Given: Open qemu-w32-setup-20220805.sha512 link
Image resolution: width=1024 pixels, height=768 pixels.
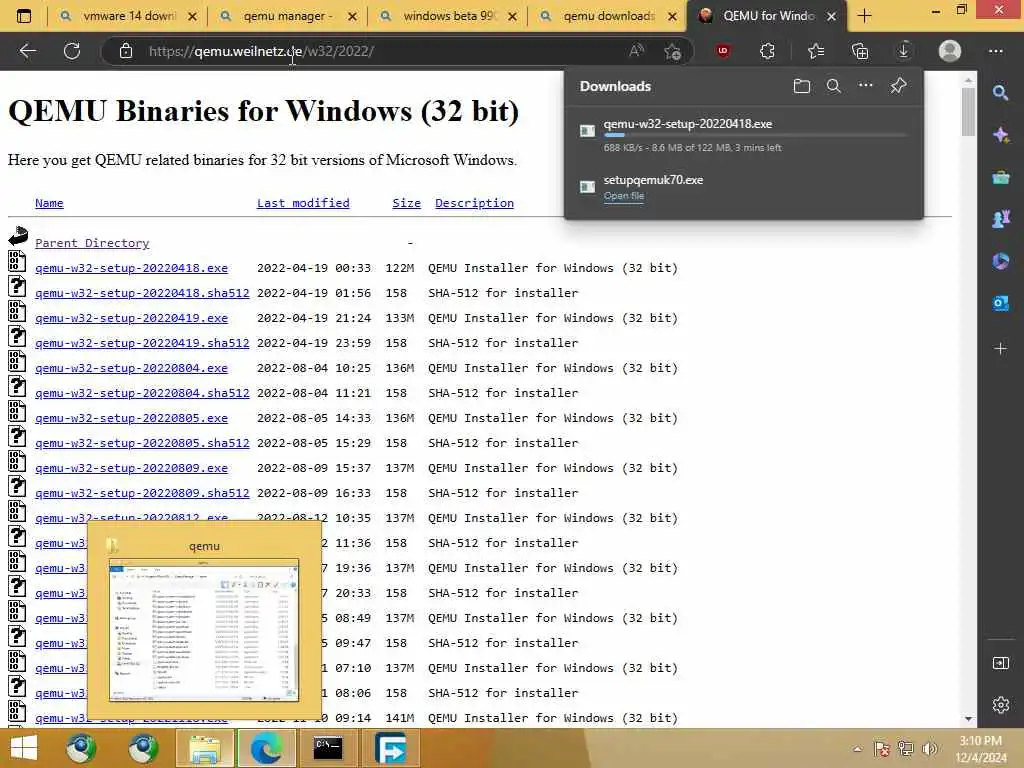Looking at the screenshot, I should pos(142,443).
